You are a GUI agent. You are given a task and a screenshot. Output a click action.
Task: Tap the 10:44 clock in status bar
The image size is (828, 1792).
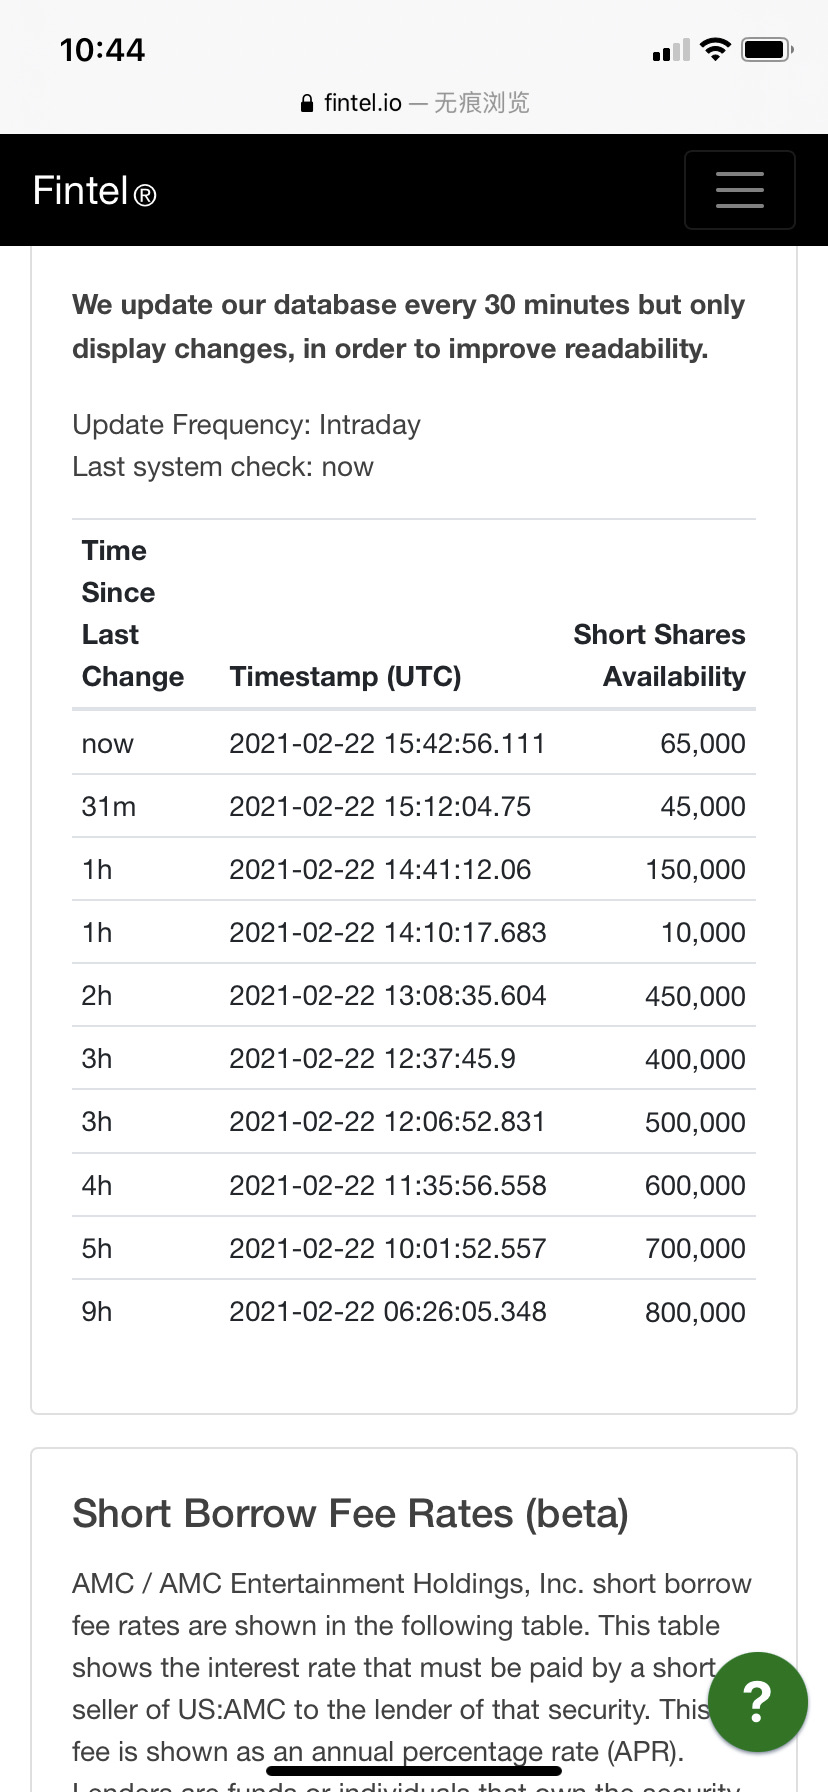102,50
